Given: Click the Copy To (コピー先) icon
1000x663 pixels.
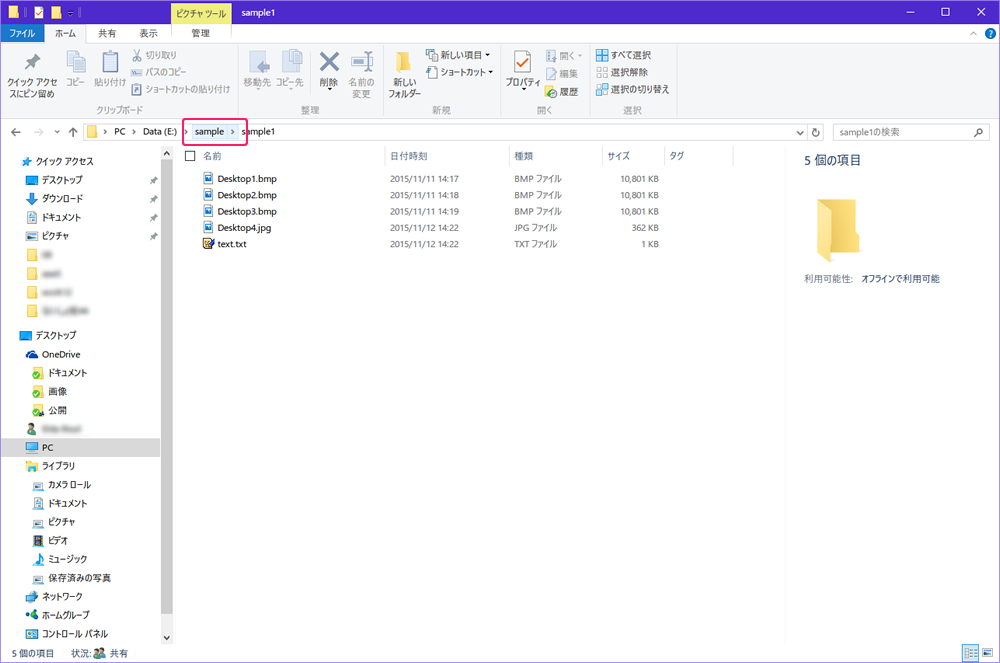Looking at the screenshot, I should pyautogui.click(x=291, y=62).
